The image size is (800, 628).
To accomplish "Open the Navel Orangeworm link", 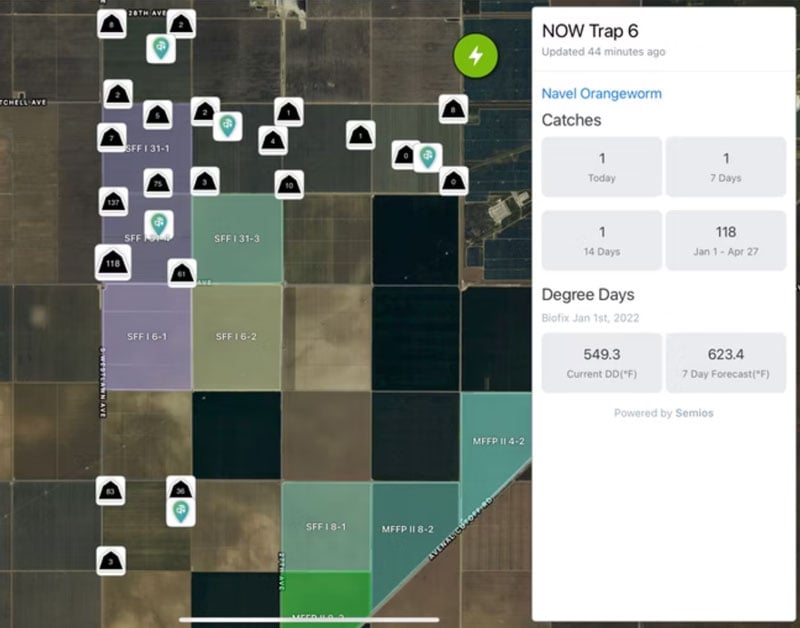I will point(600,93).
